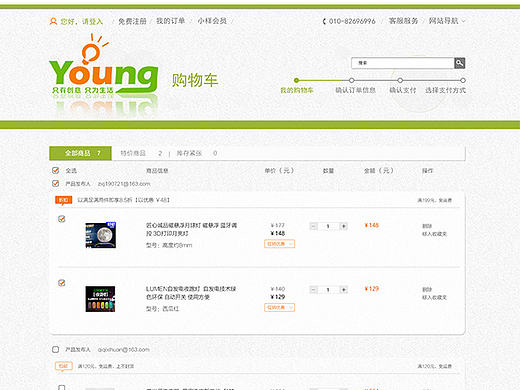
Task: Click the moon lamp quantity field
Action: click(x=328, y=226)
